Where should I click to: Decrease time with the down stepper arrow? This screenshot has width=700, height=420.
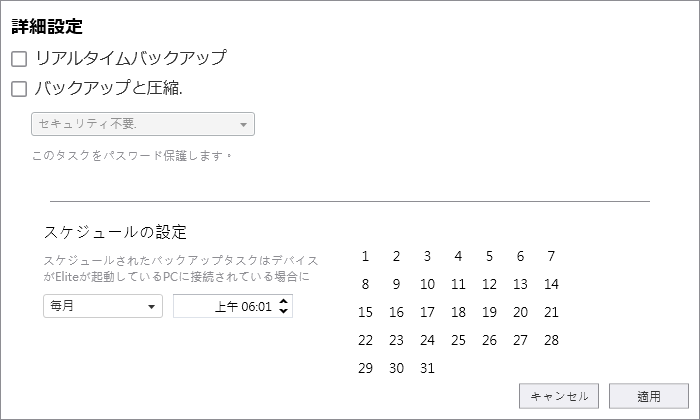283,311
